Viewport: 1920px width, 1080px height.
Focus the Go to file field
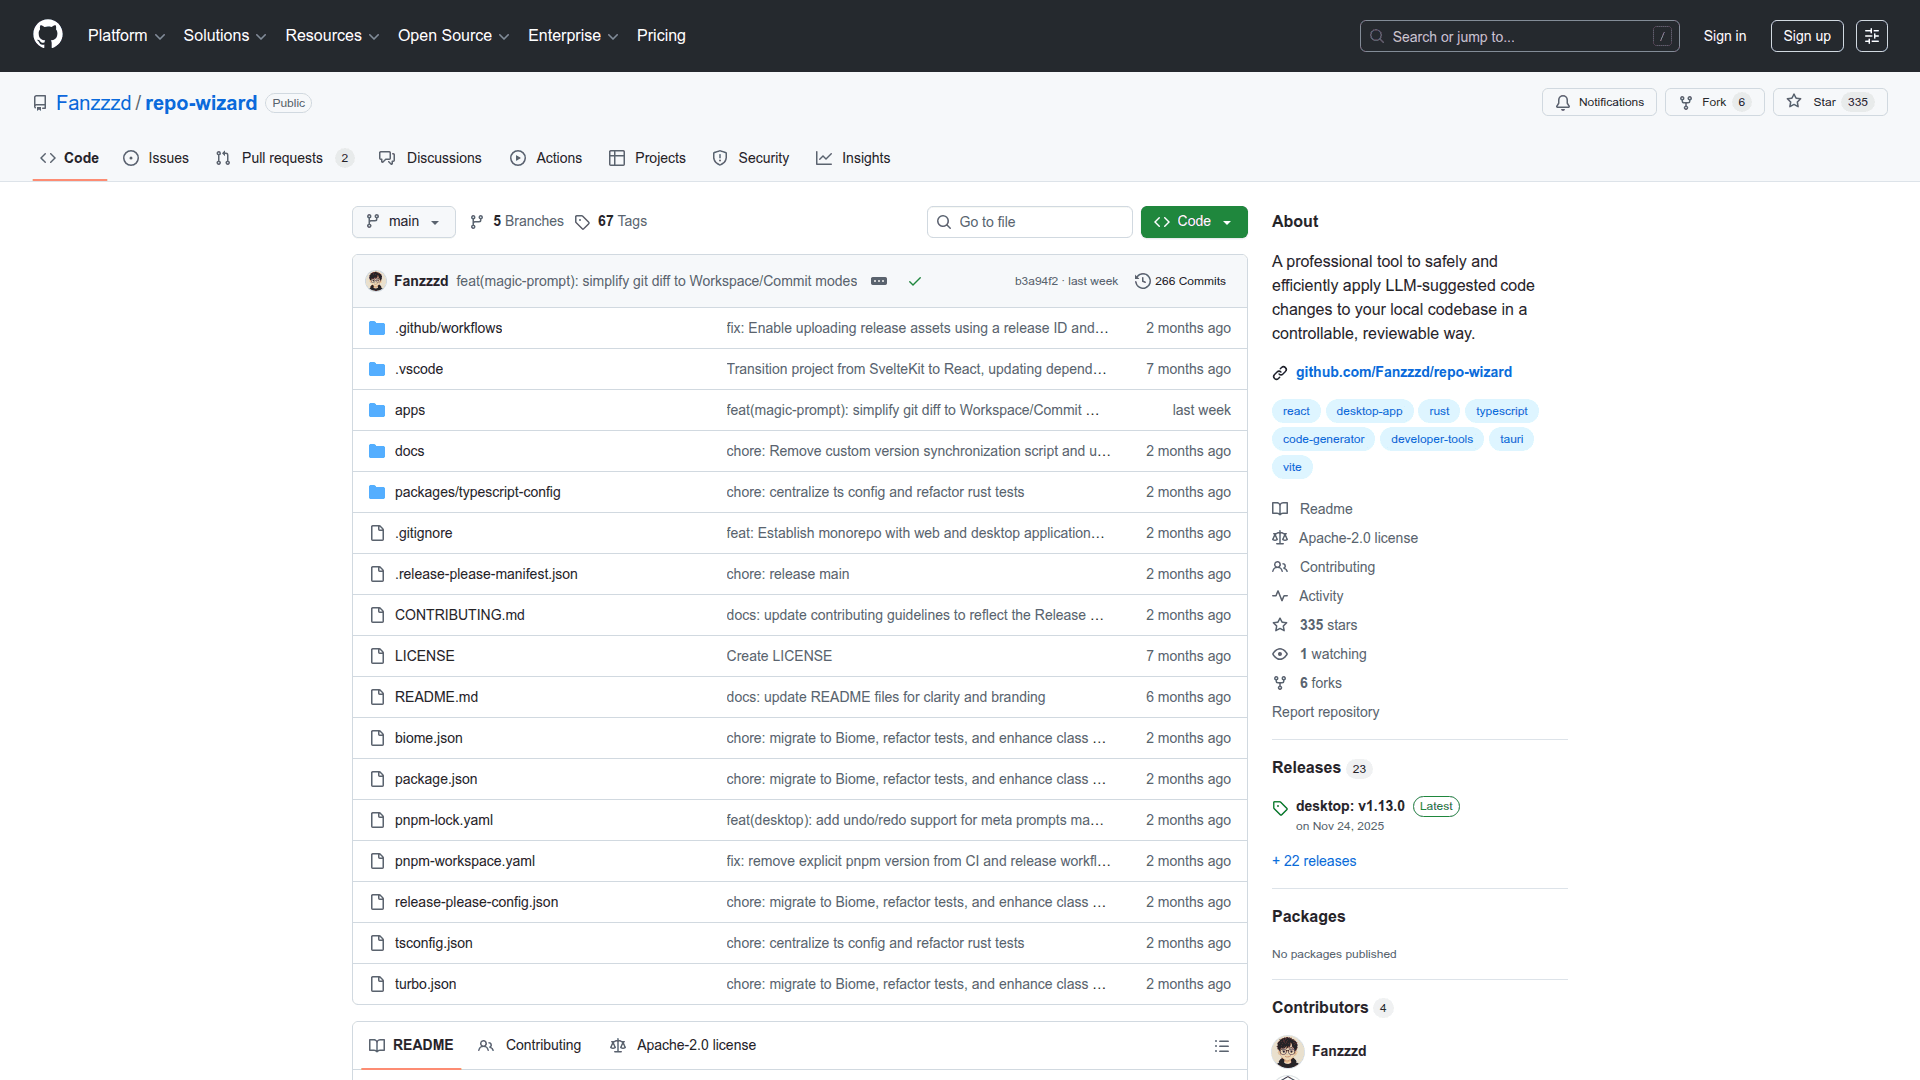coord(1030,222)
